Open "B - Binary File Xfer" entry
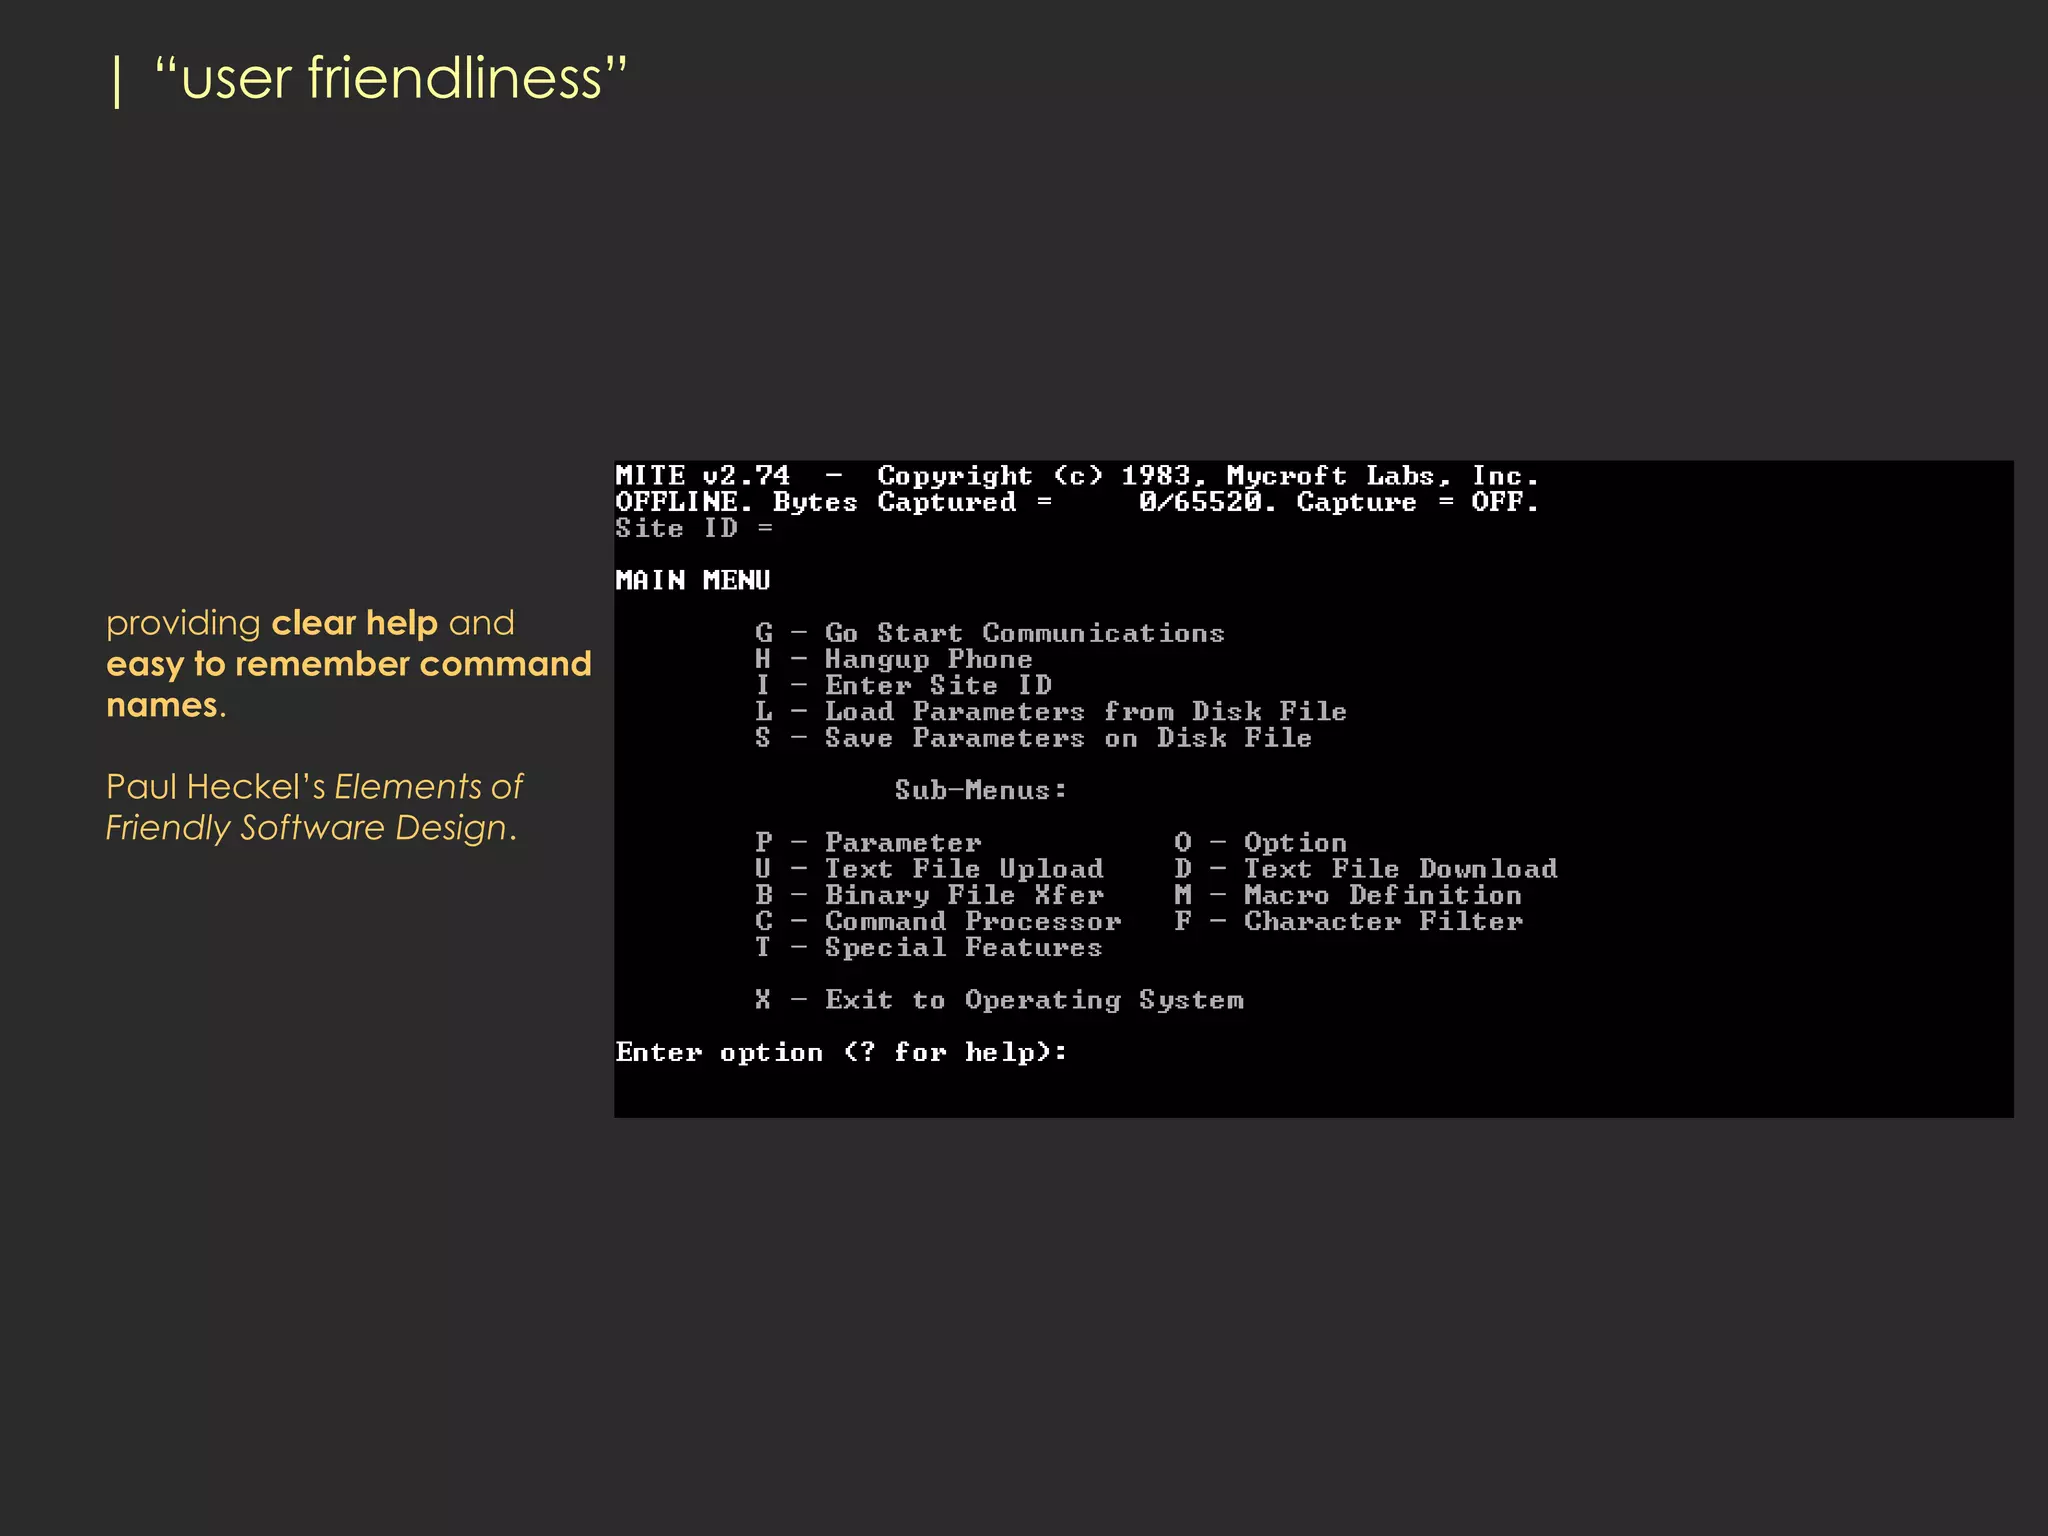Image resolution: width=2048 pixels, height=1536 pixels. tap(930, 894)
